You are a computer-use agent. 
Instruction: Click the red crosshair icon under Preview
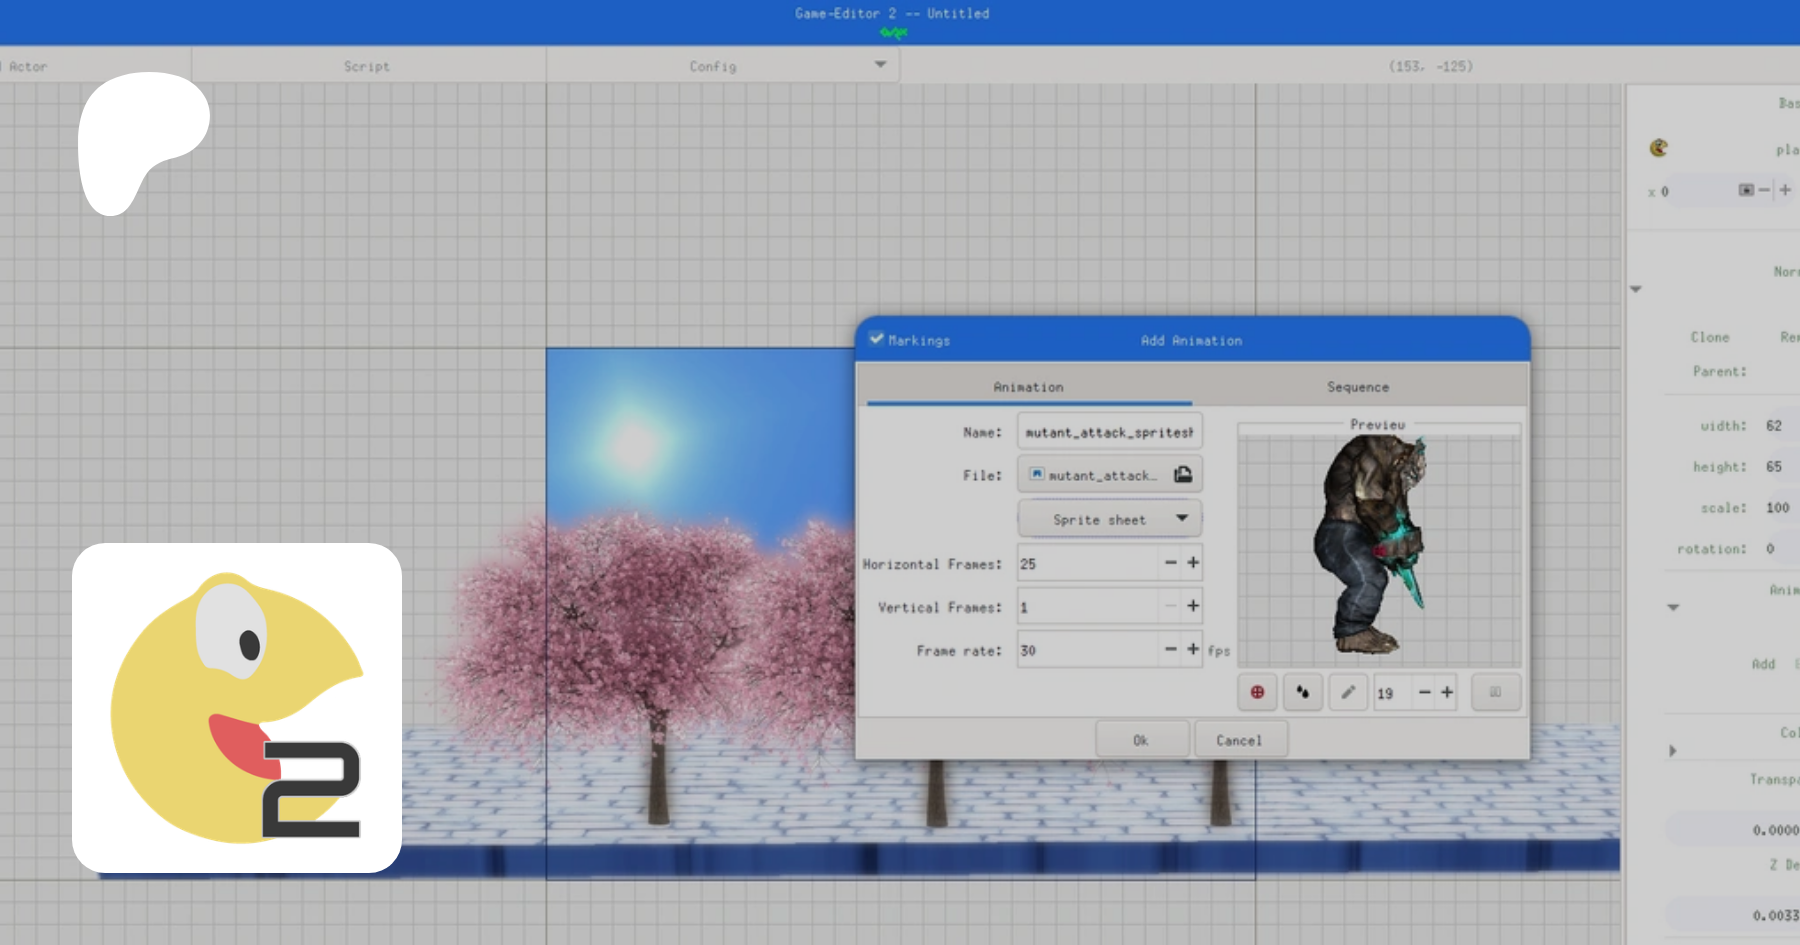1257,692
